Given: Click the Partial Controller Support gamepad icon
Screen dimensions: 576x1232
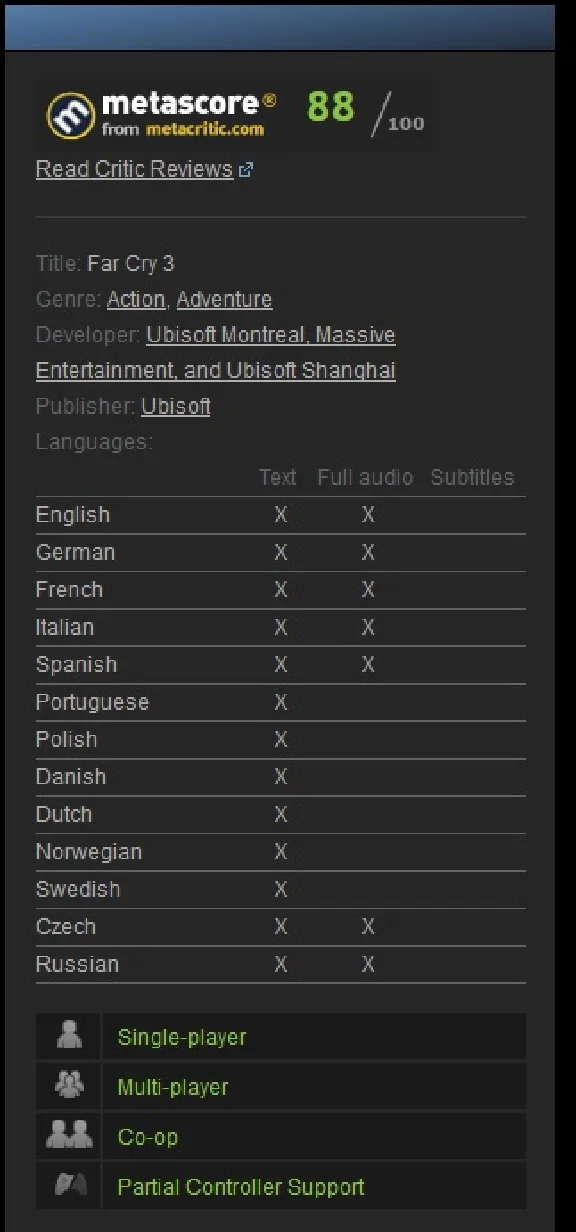Looking at the screenshot, I should pos(70,1186).
